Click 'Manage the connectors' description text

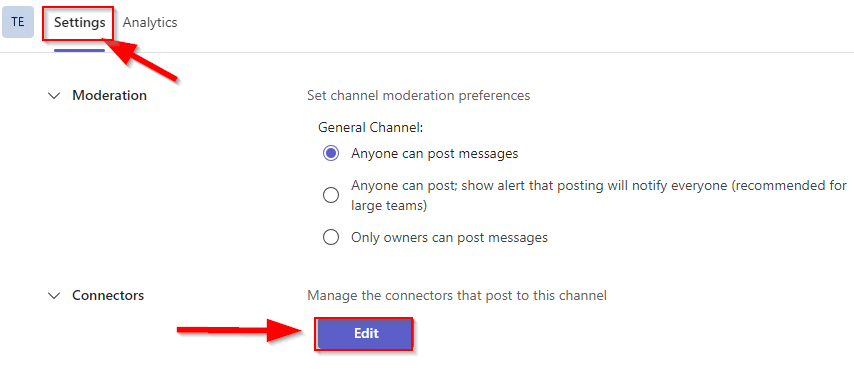tap(457, 295)
